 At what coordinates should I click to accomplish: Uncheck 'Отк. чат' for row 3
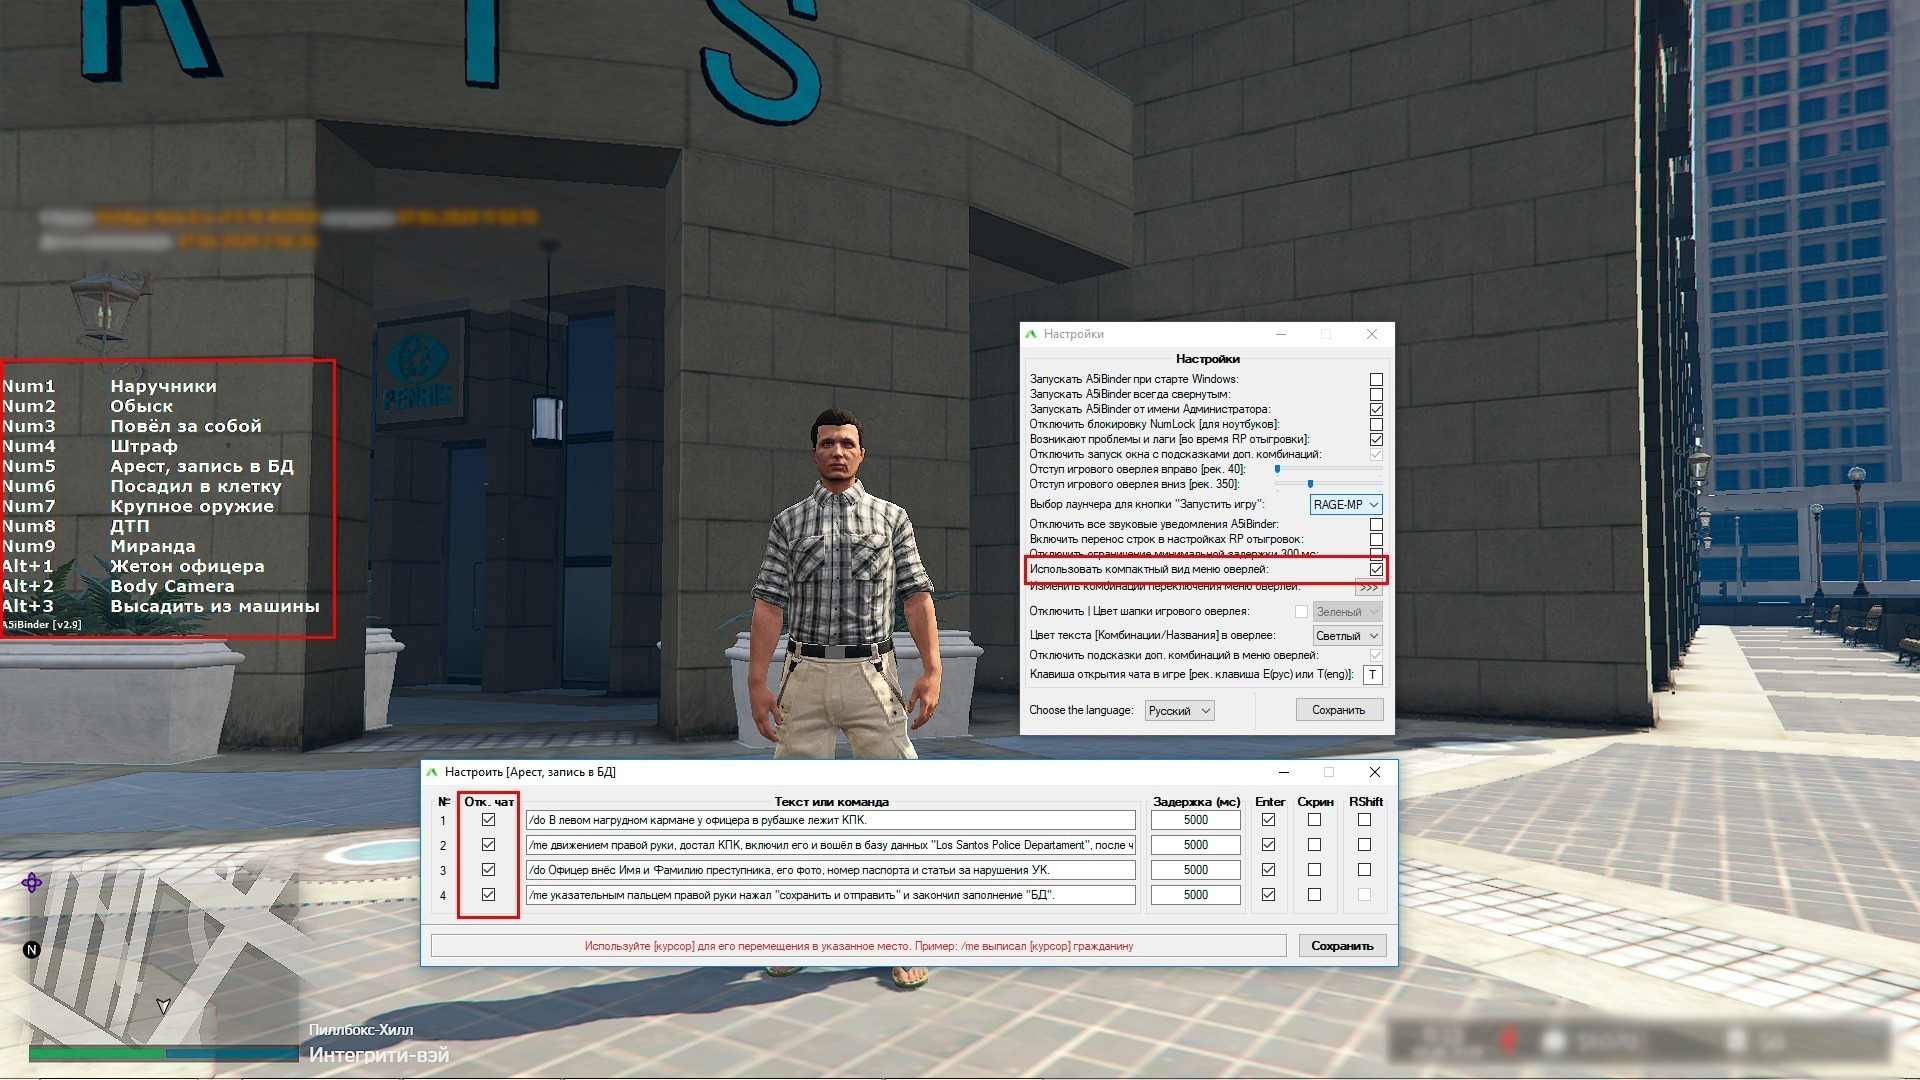(x=488, y=870)
